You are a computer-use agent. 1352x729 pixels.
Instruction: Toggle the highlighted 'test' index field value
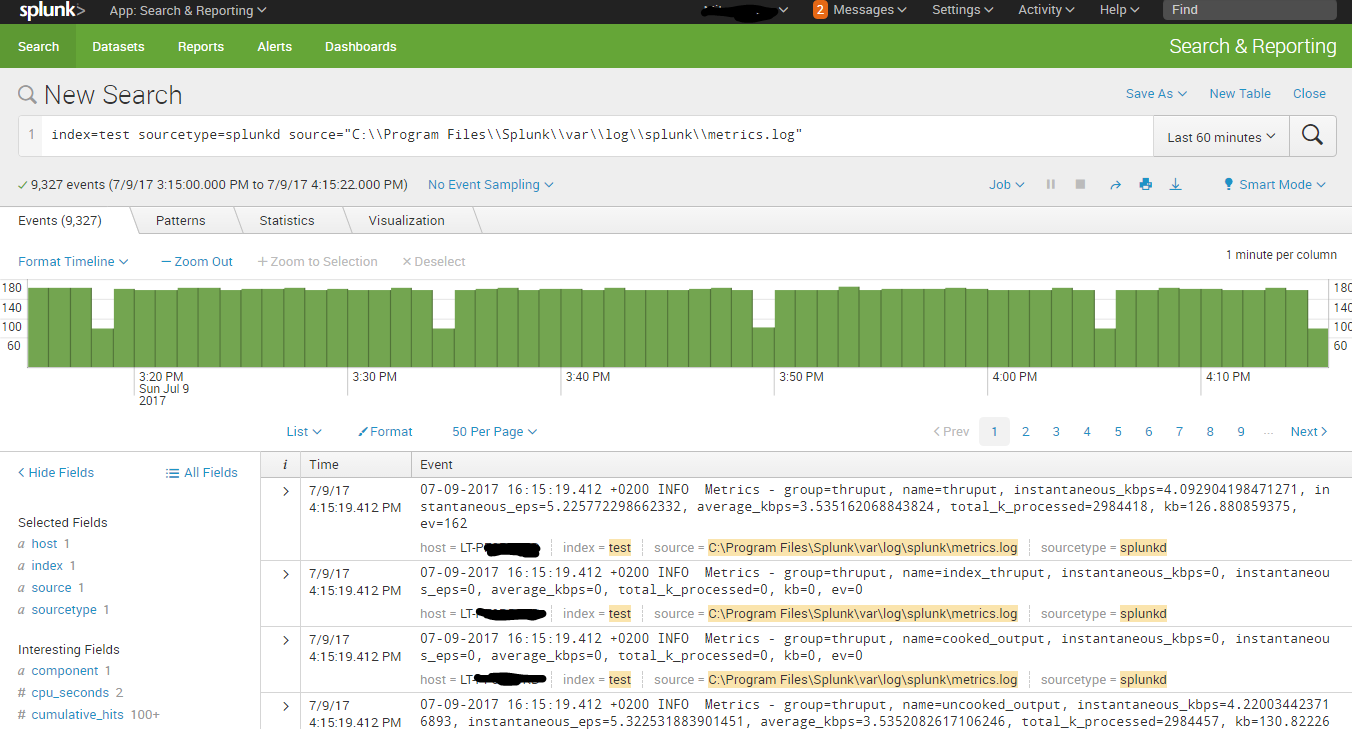point(619,547)
